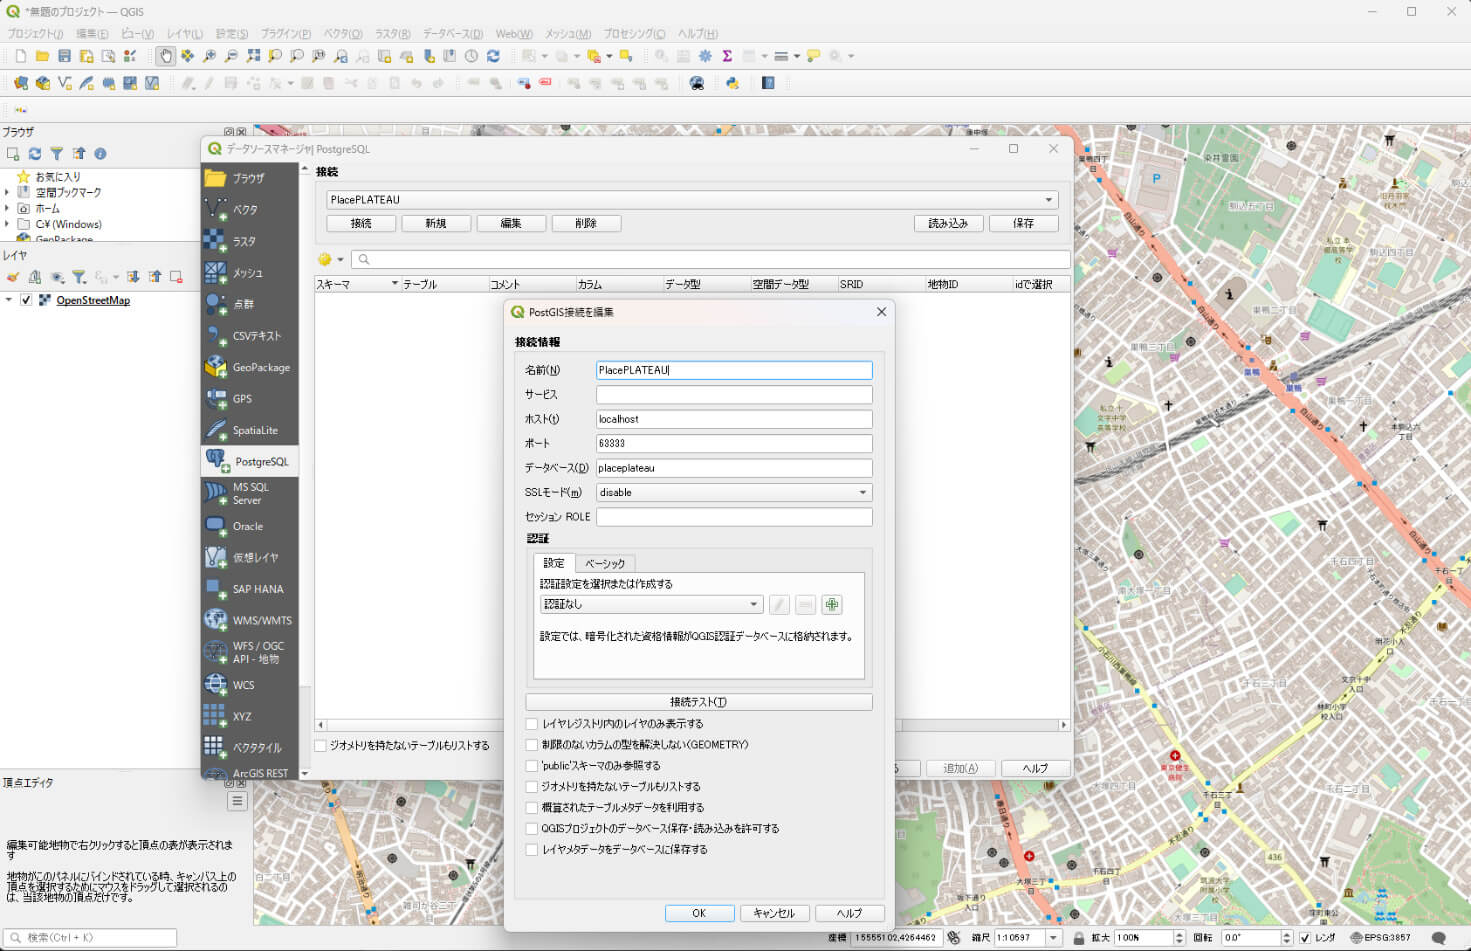Click the Filter icon in Browser panel

tap(57, 154)
